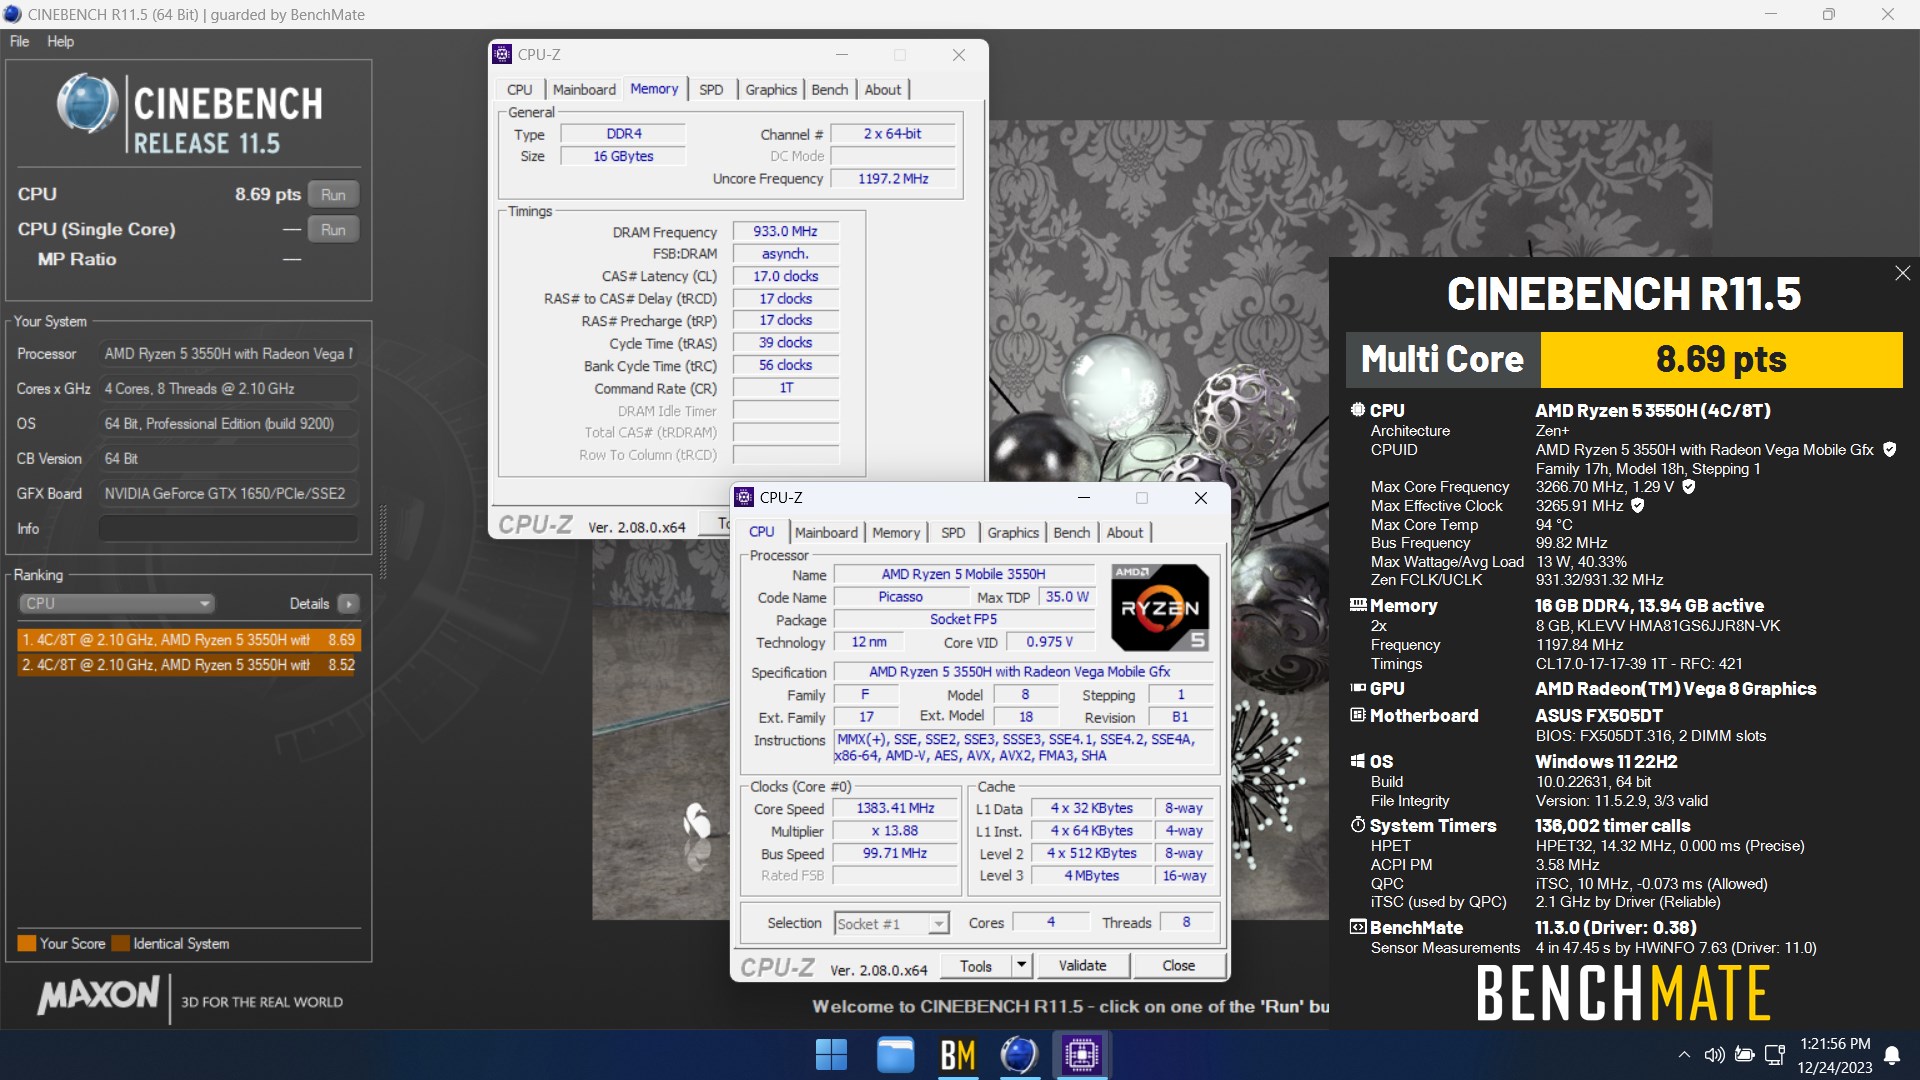
Task: Run the CPU benchmark
Action: pyautogui.click(x=333, y=195)
